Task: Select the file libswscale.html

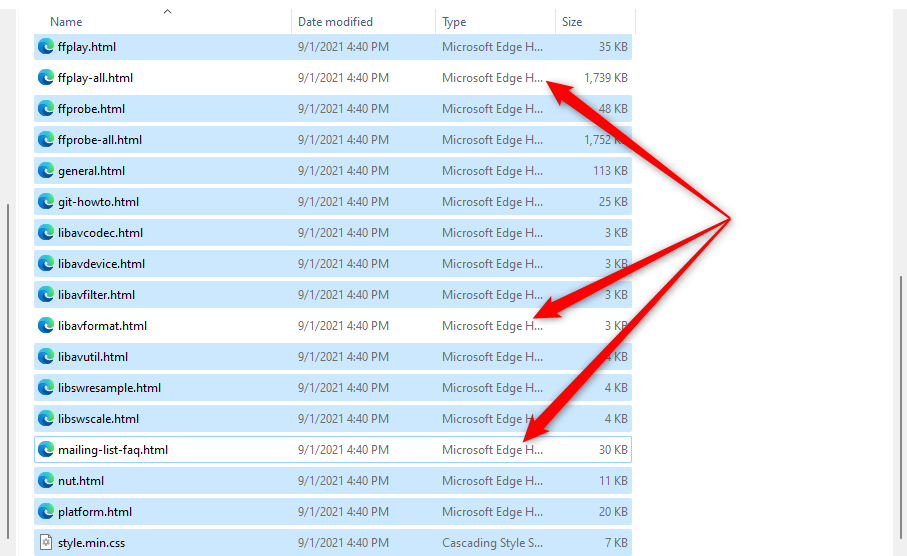Action: pos(333,418)
